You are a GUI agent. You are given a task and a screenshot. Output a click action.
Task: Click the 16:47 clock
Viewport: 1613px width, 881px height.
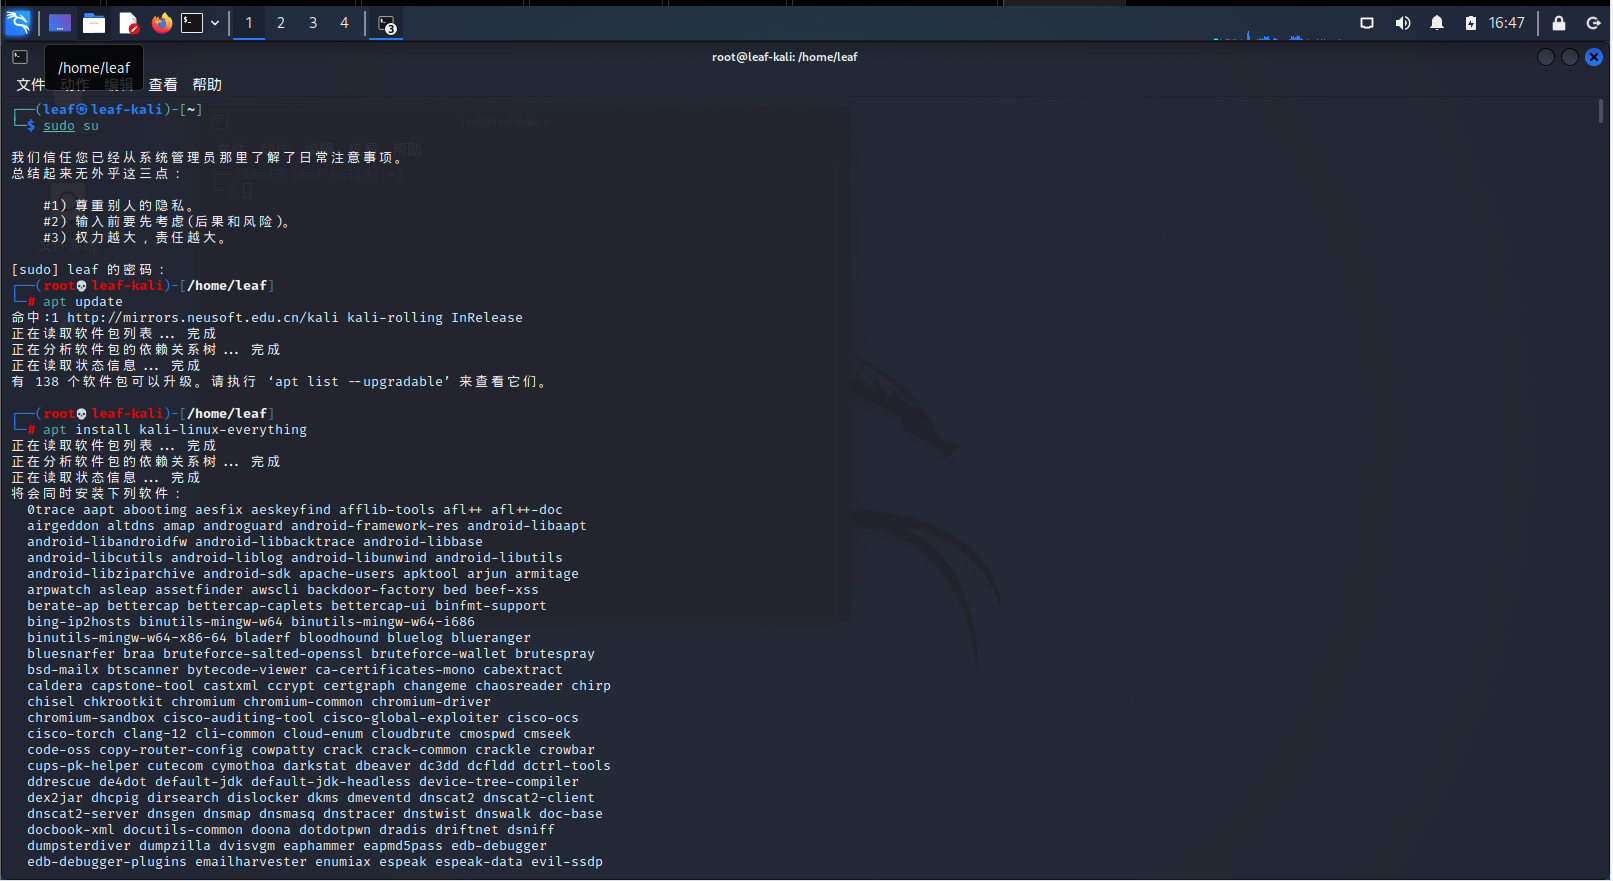pos(1506,23)
